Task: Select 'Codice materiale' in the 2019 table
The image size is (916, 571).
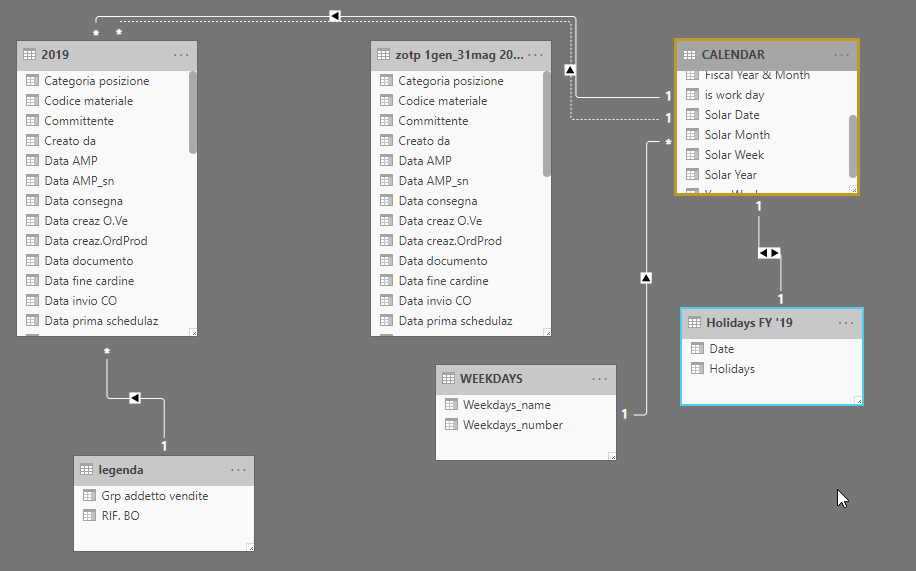Action: coord(89,101)
